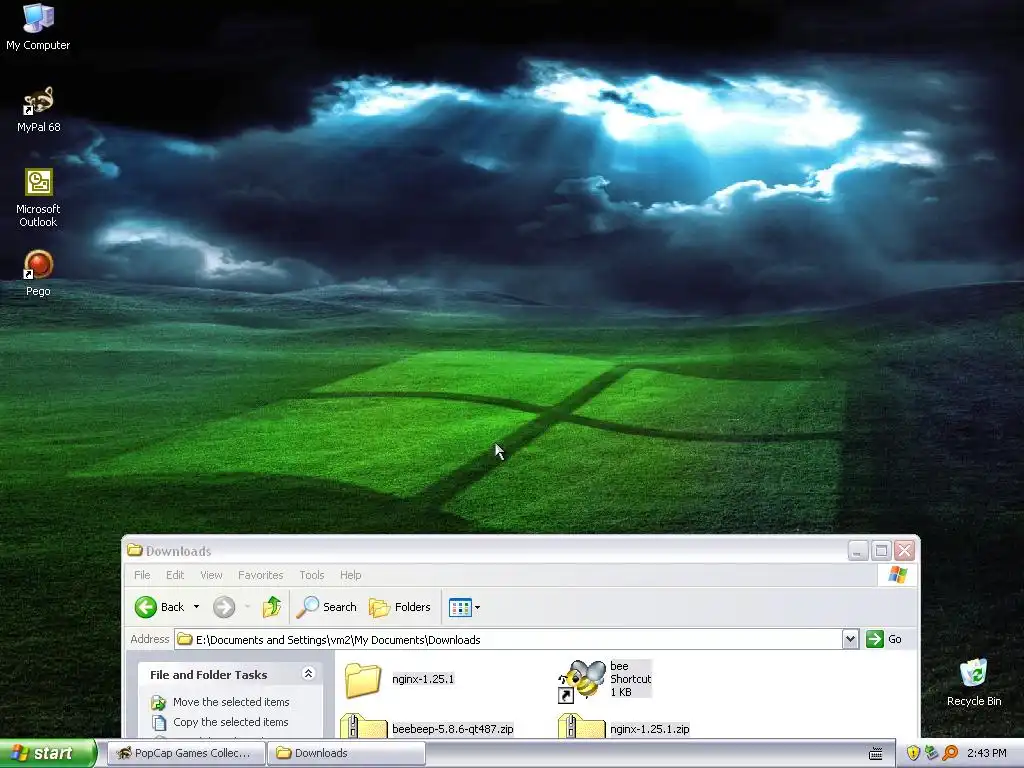Minimize the Downloads window
1024x768 pixels.
point(857,551)
